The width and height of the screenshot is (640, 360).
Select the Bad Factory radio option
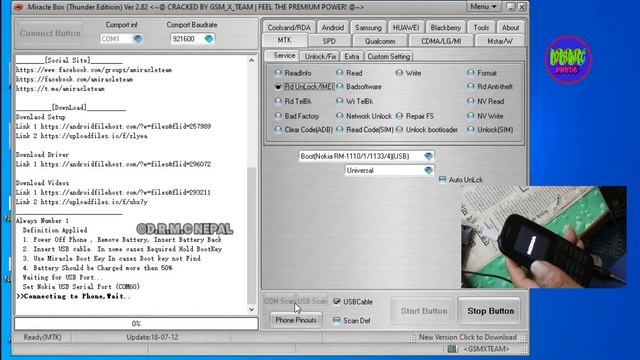pyautogui.click(x=278, y=116)
